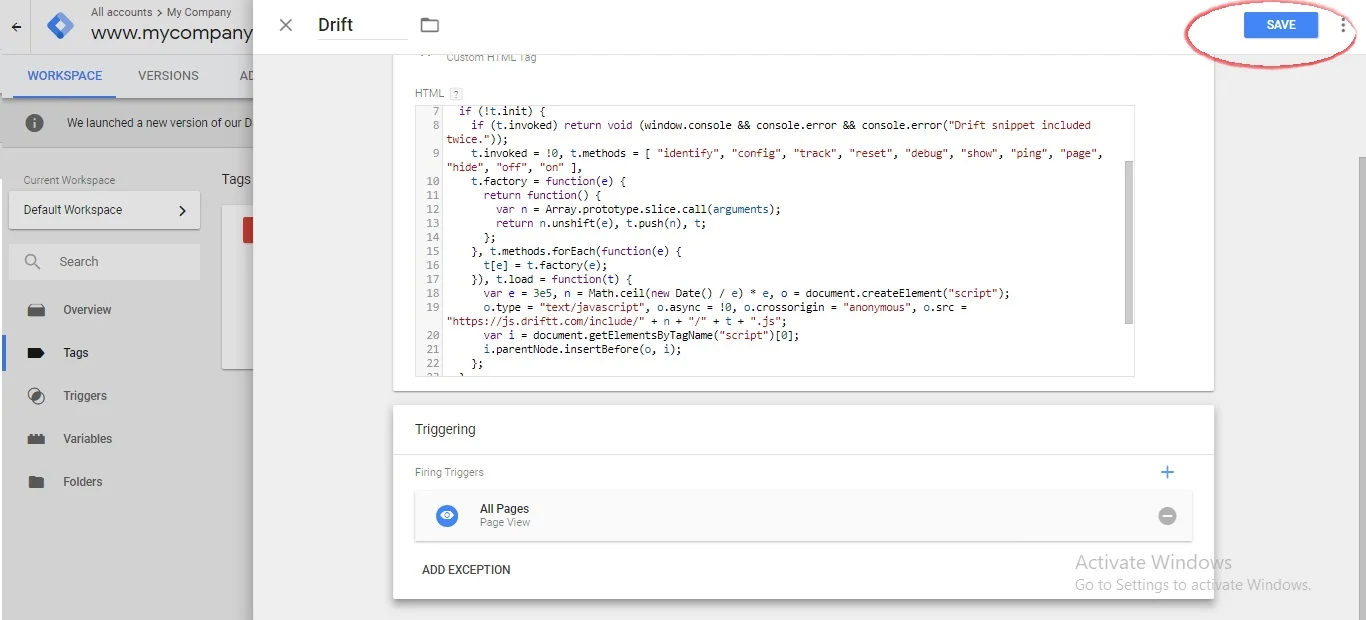Screen dimensions: 1366x620
Task: Click the Triggers circle icon
Action: (36, 396)
